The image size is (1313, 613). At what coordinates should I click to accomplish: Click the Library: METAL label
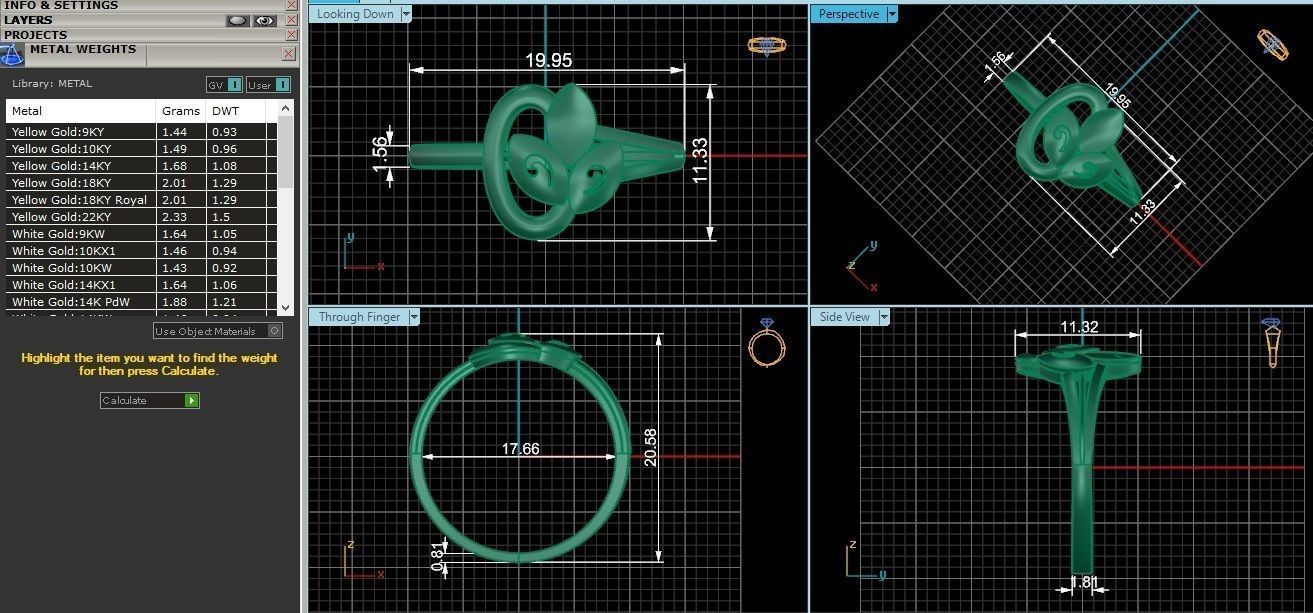(x=52, y=84)
